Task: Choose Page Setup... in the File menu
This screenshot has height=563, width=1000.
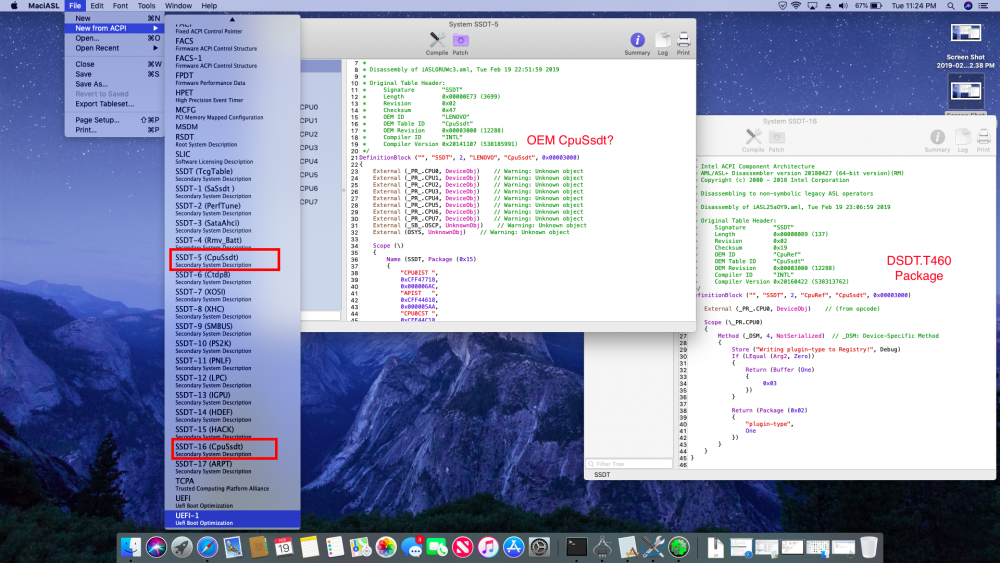Action: tap(114, 120)
